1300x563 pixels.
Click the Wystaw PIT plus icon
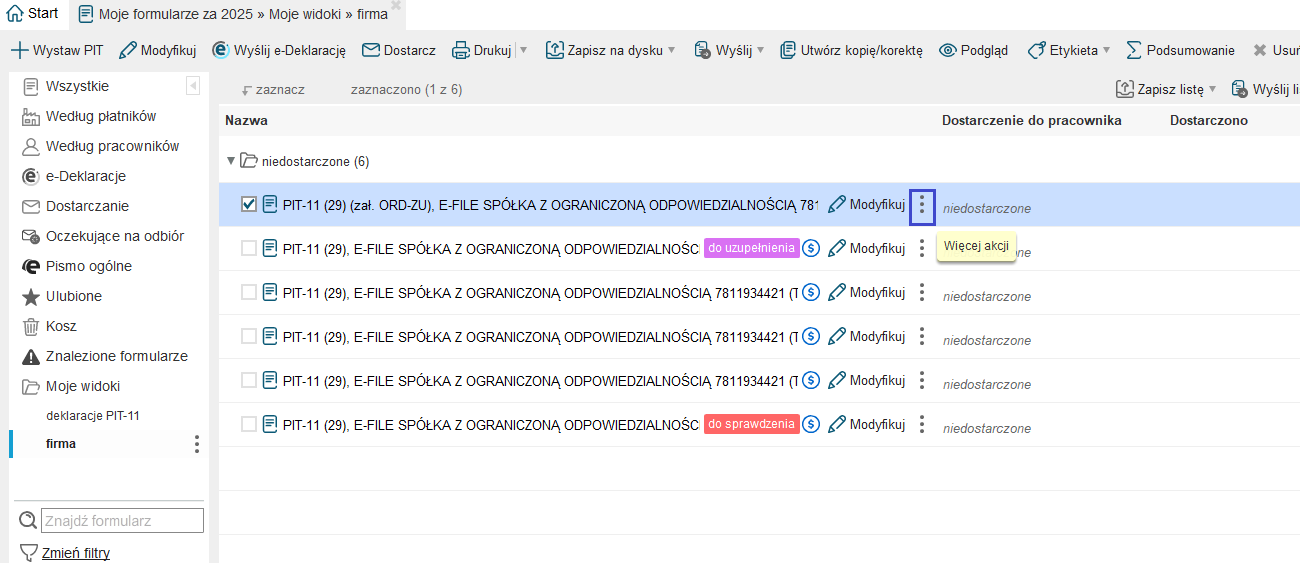(19, 50)
